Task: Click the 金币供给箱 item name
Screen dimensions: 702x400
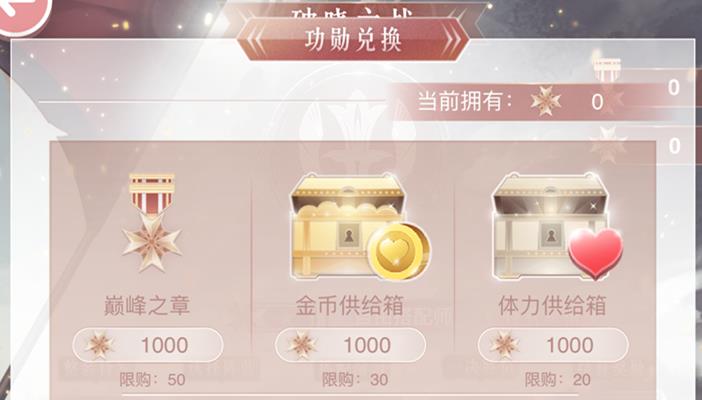Action: click(x=350, y=306)
